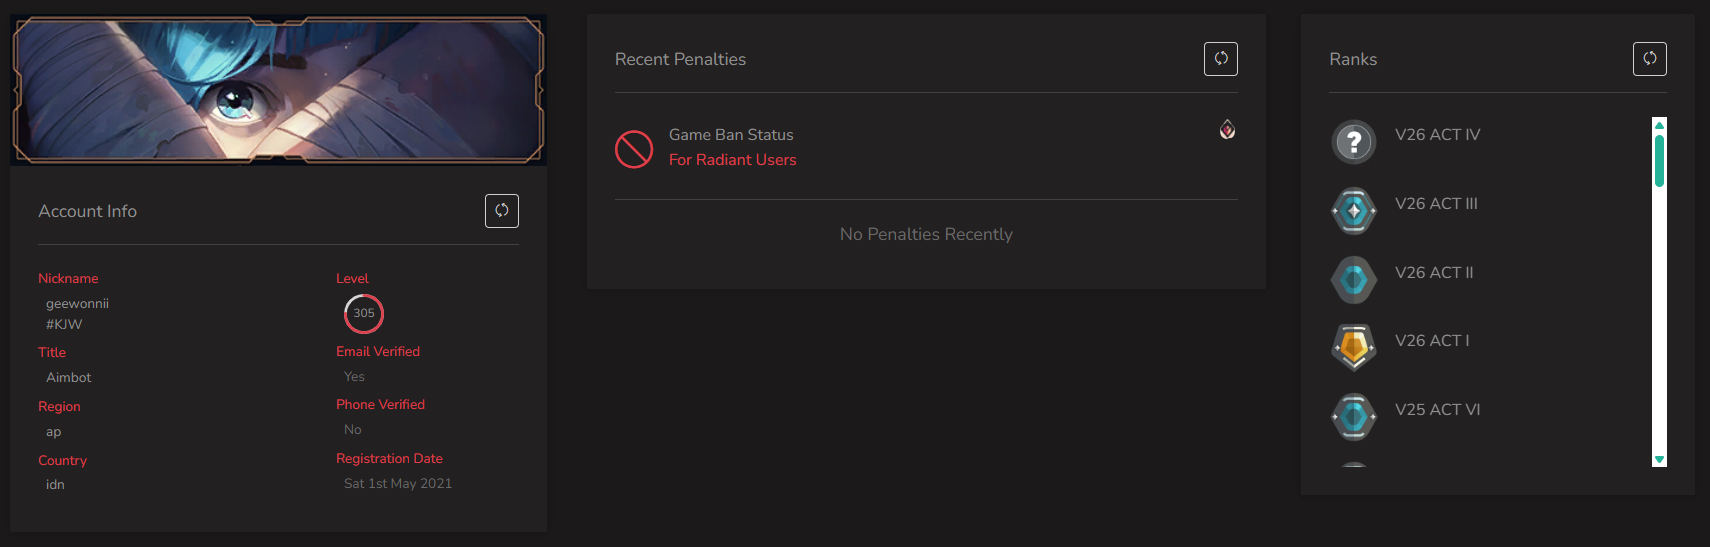
Task: Click the teal scrollbar thumb in Ranks
Action: (x=1659, y=161)
